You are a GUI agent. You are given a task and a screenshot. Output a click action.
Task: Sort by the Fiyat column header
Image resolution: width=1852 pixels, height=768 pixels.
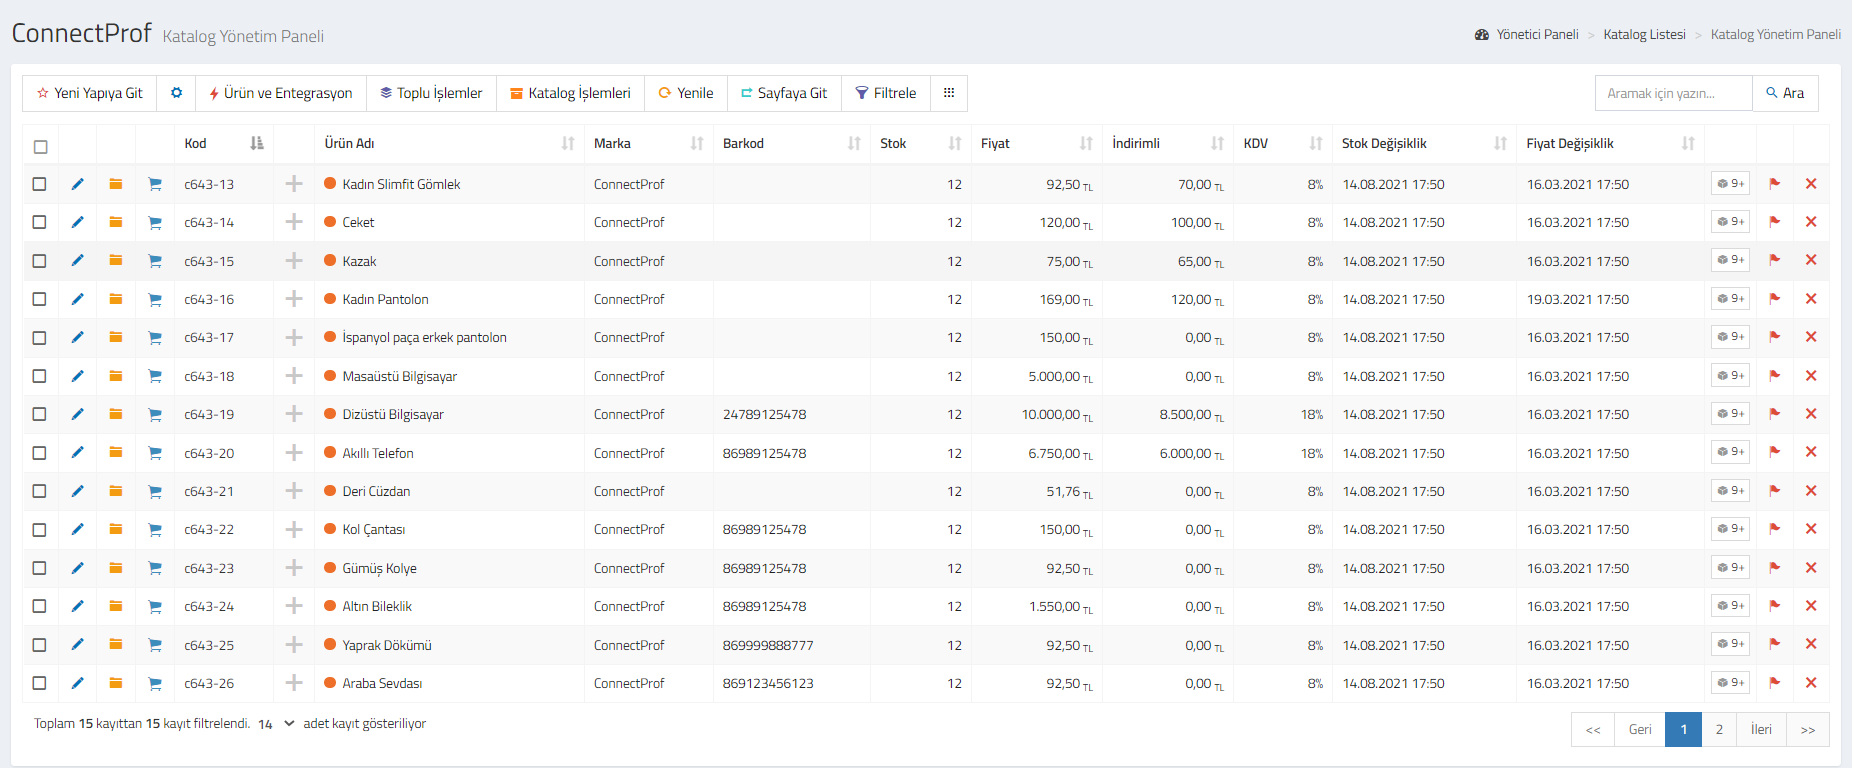click(x=1036, y=143)
